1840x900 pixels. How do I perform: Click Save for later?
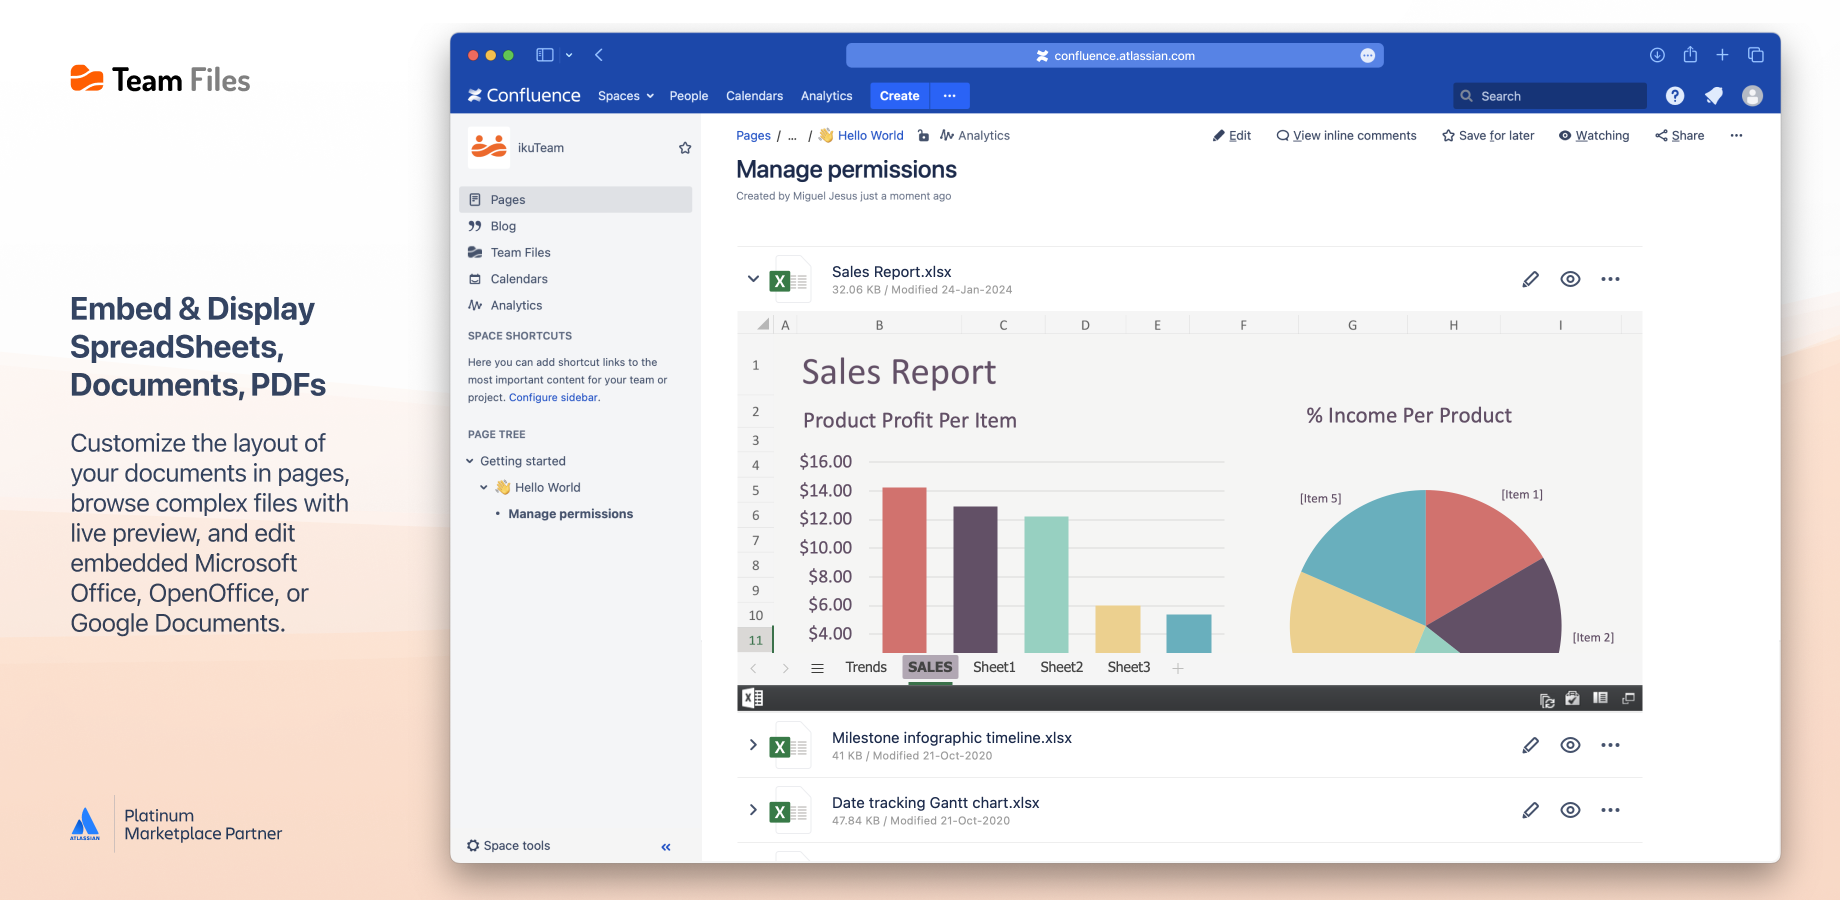click(x=1488, y=136)
